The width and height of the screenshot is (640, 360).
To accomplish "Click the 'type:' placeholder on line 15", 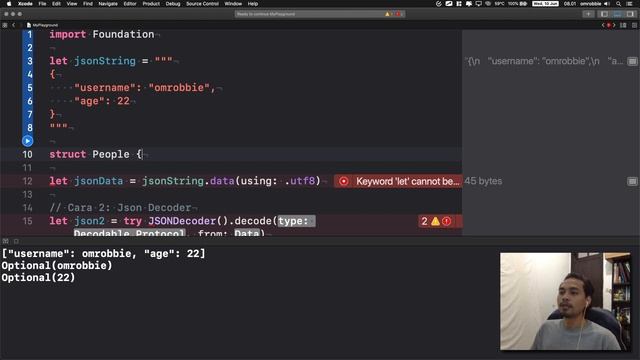I will [x=296, y=221].
